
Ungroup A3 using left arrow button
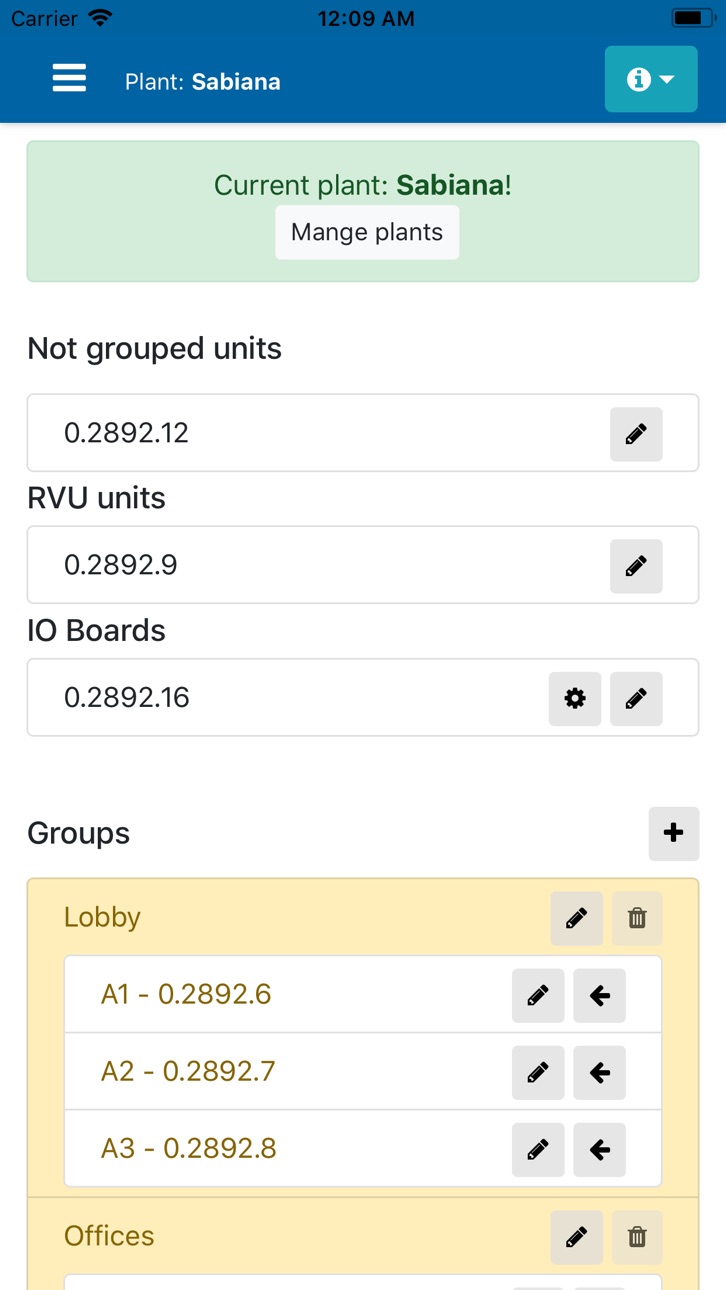click(599, 1150)
